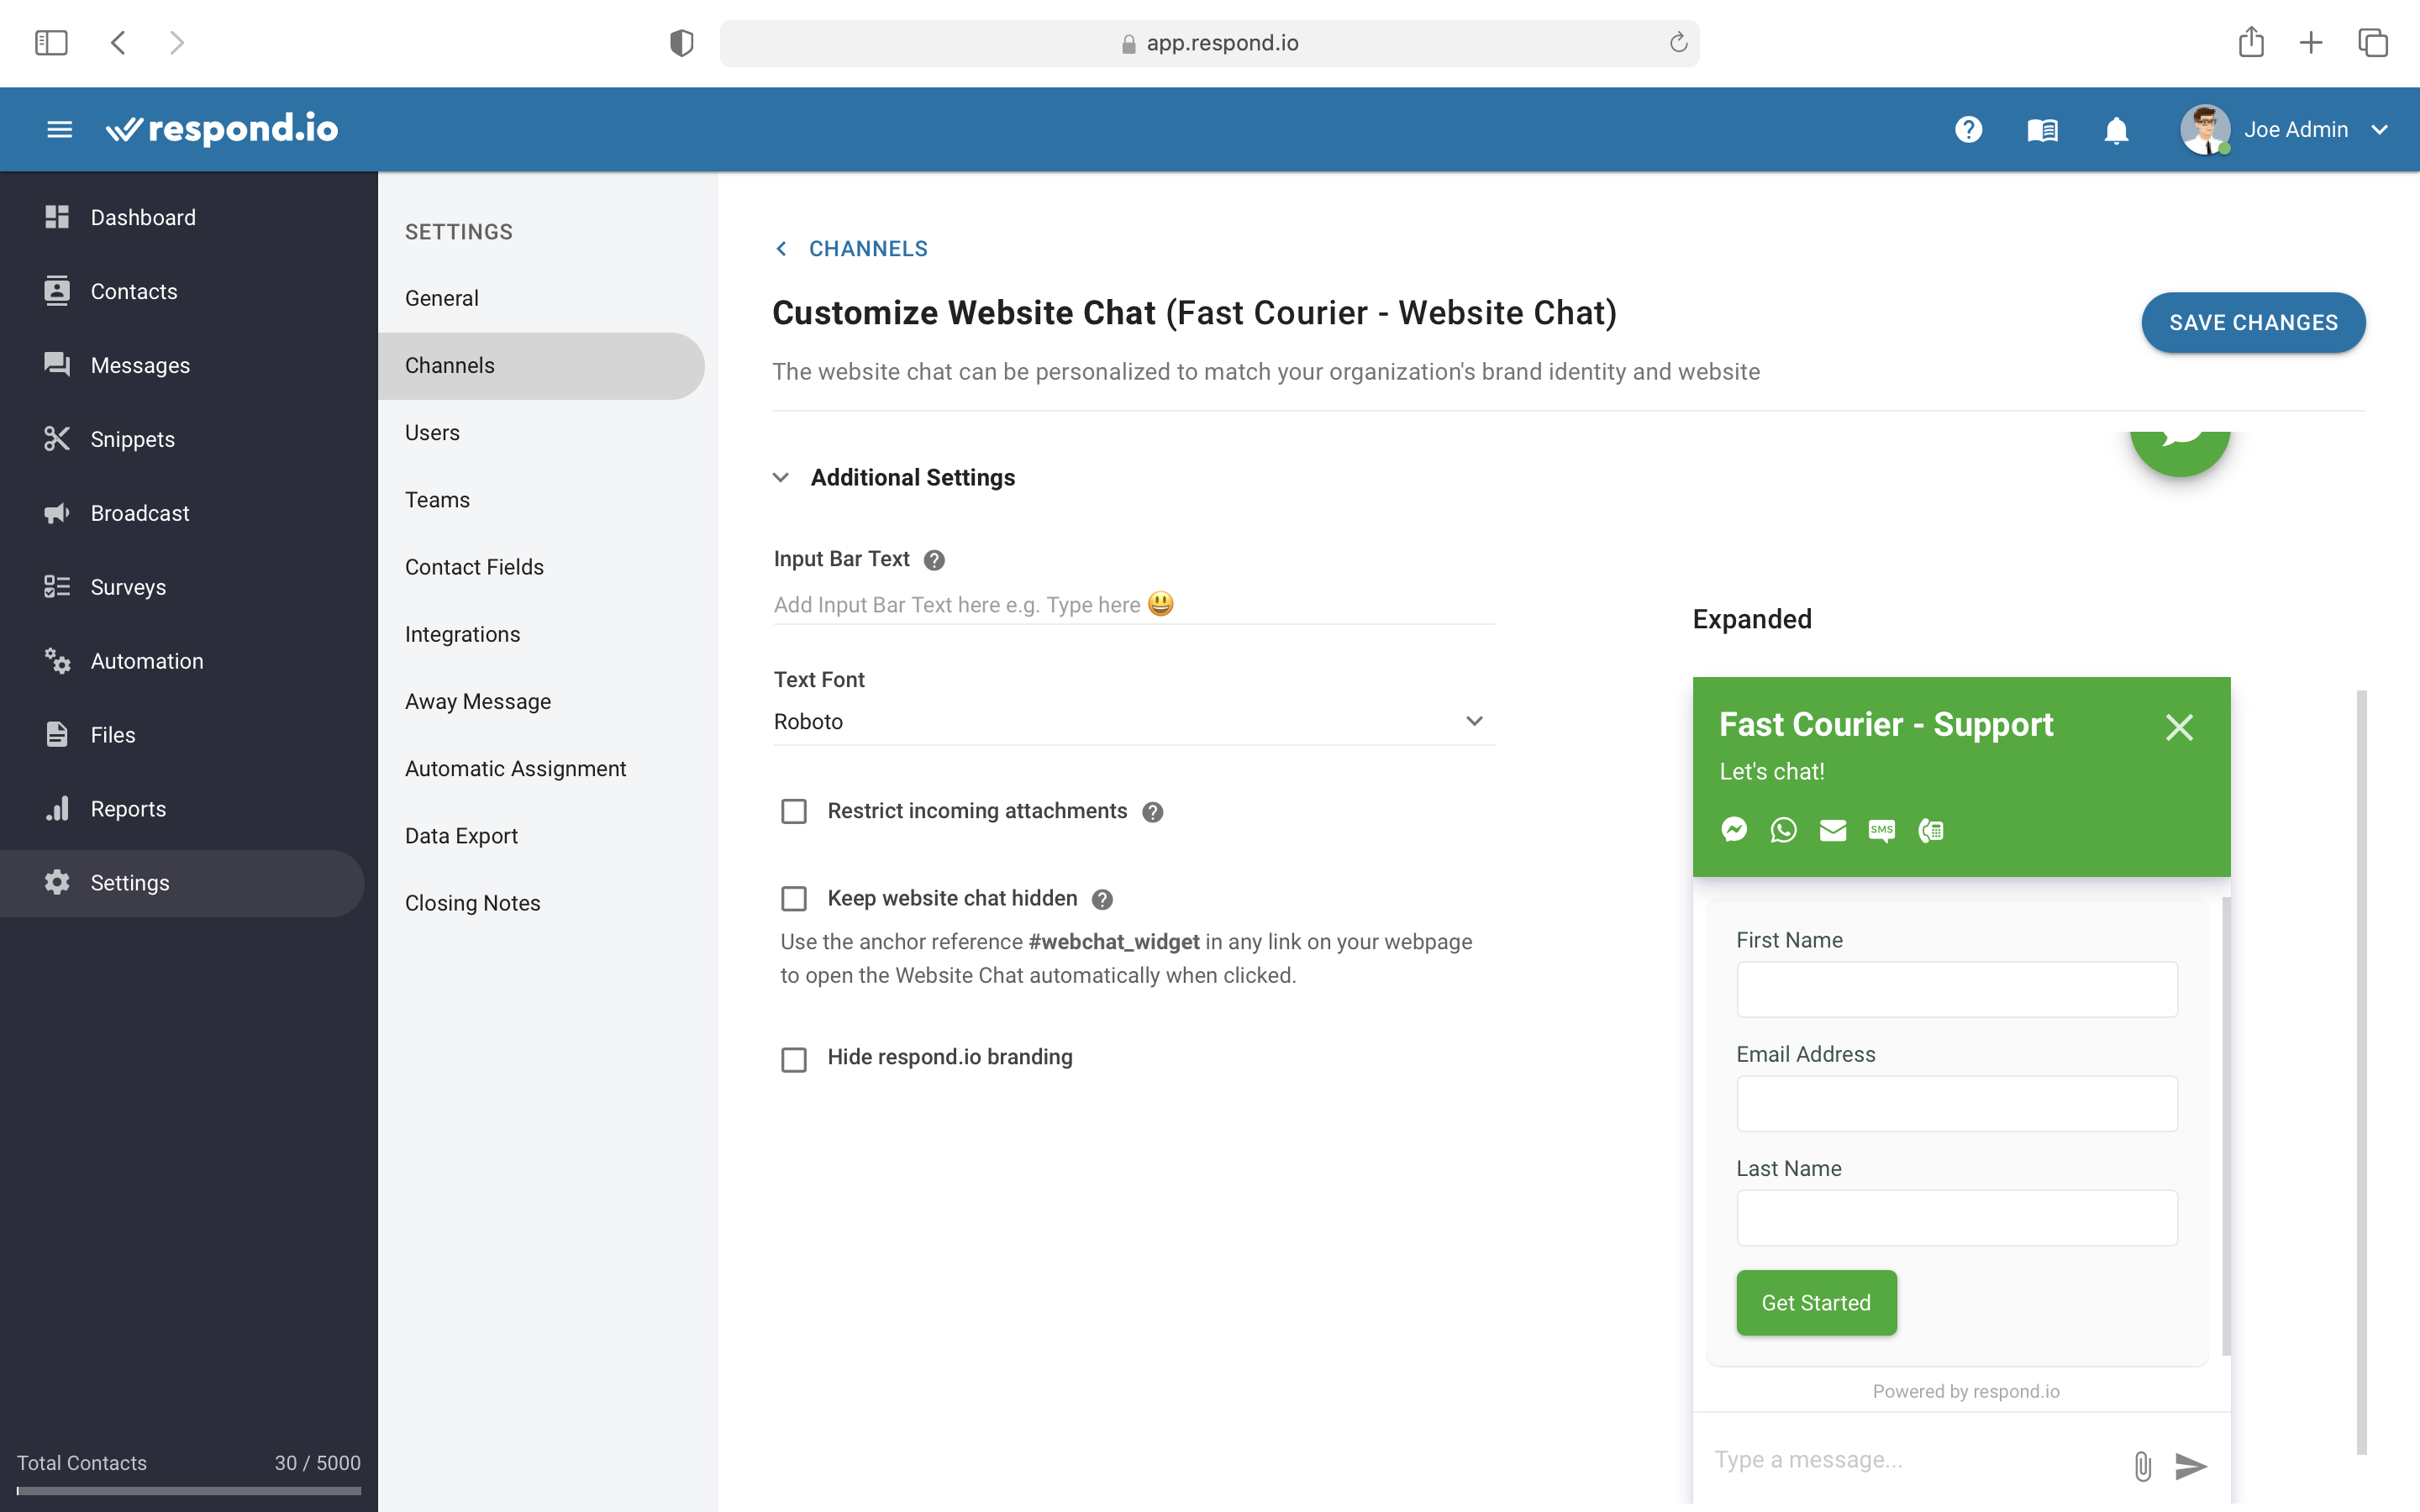Toggle the Safari sidebar button
The image size is (2420, 1512).
pyautogui.click(x=51, y=43)
